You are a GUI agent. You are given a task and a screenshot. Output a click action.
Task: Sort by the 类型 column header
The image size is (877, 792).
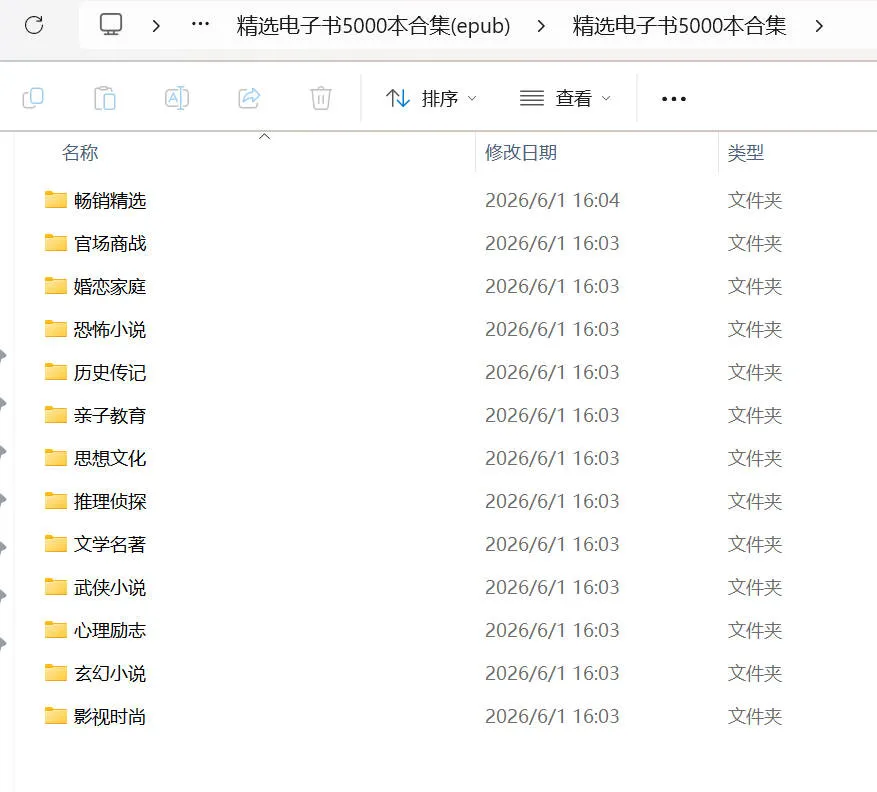click(x=746, y=153)
